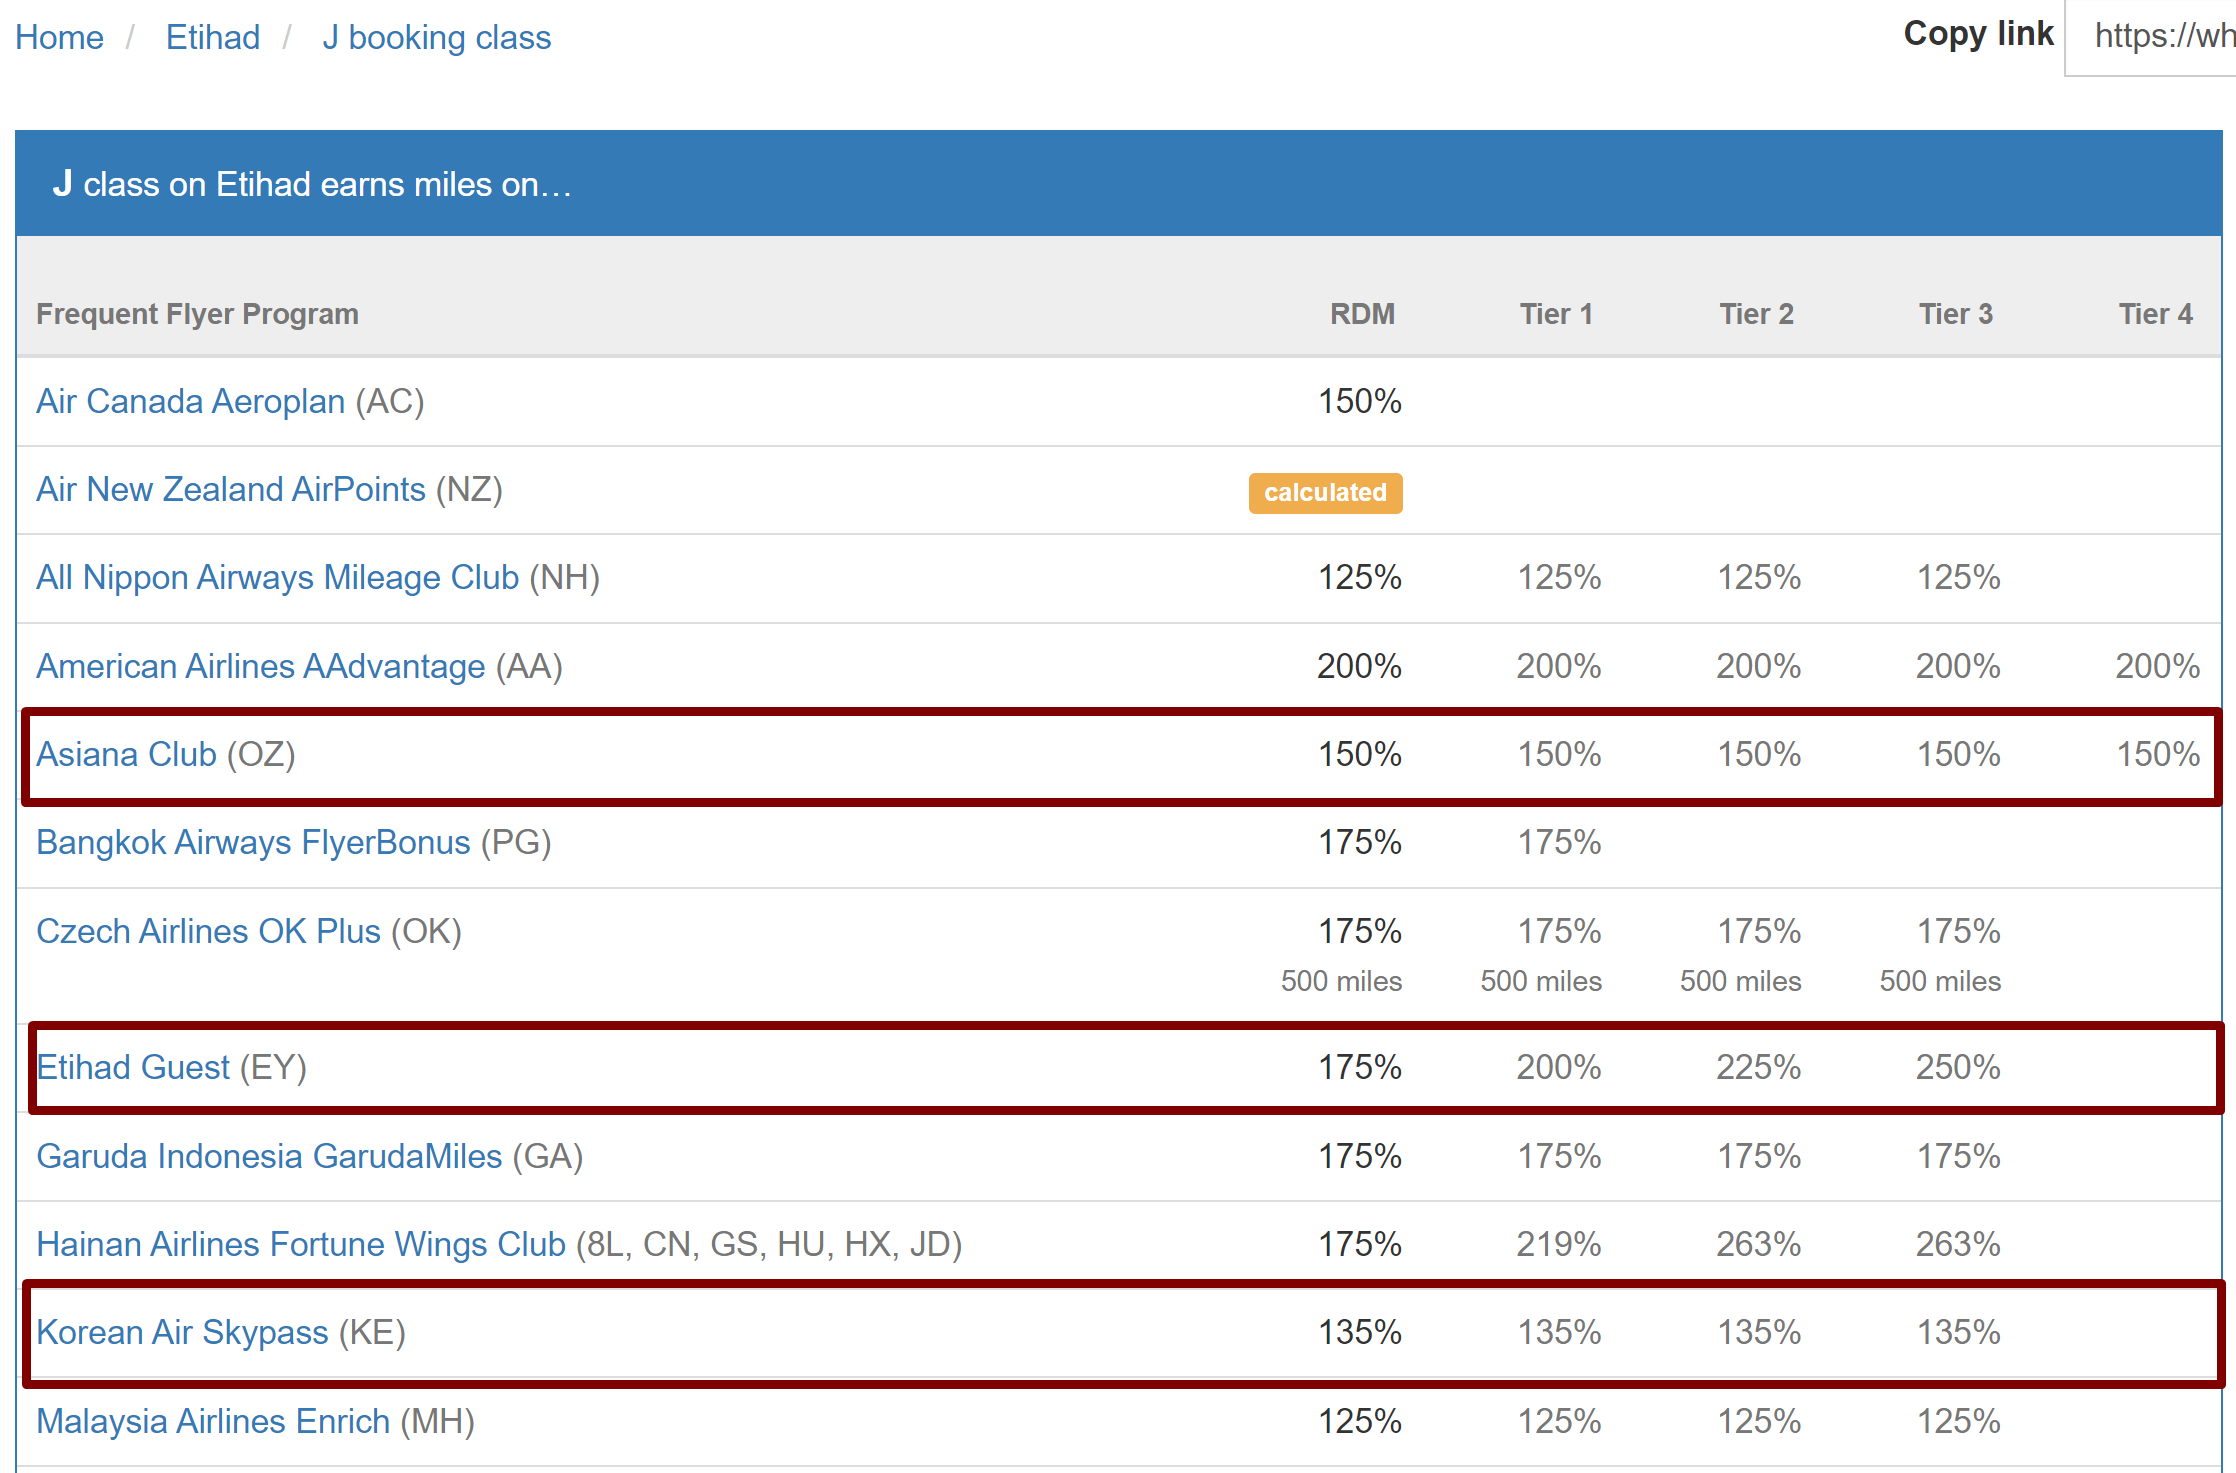Select Hainan Airlines 263% Tier 2 value
Image resolution: width=2236 pixels, height=1473 pixels.
coord(1759,1244)
